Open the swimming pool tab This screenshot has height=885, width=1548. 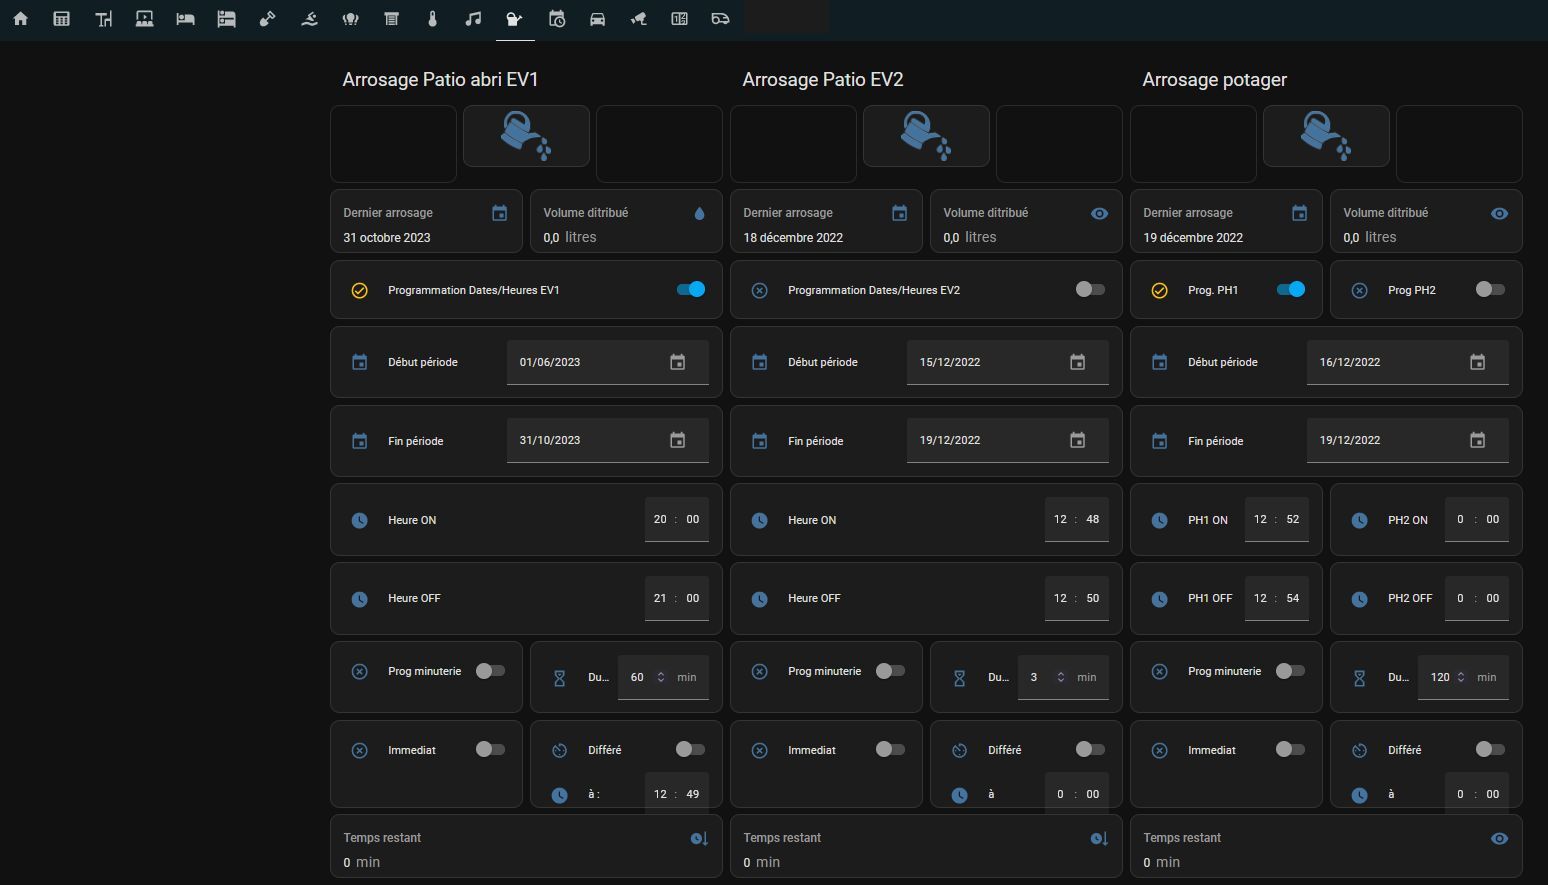click(x=309, y=19)
